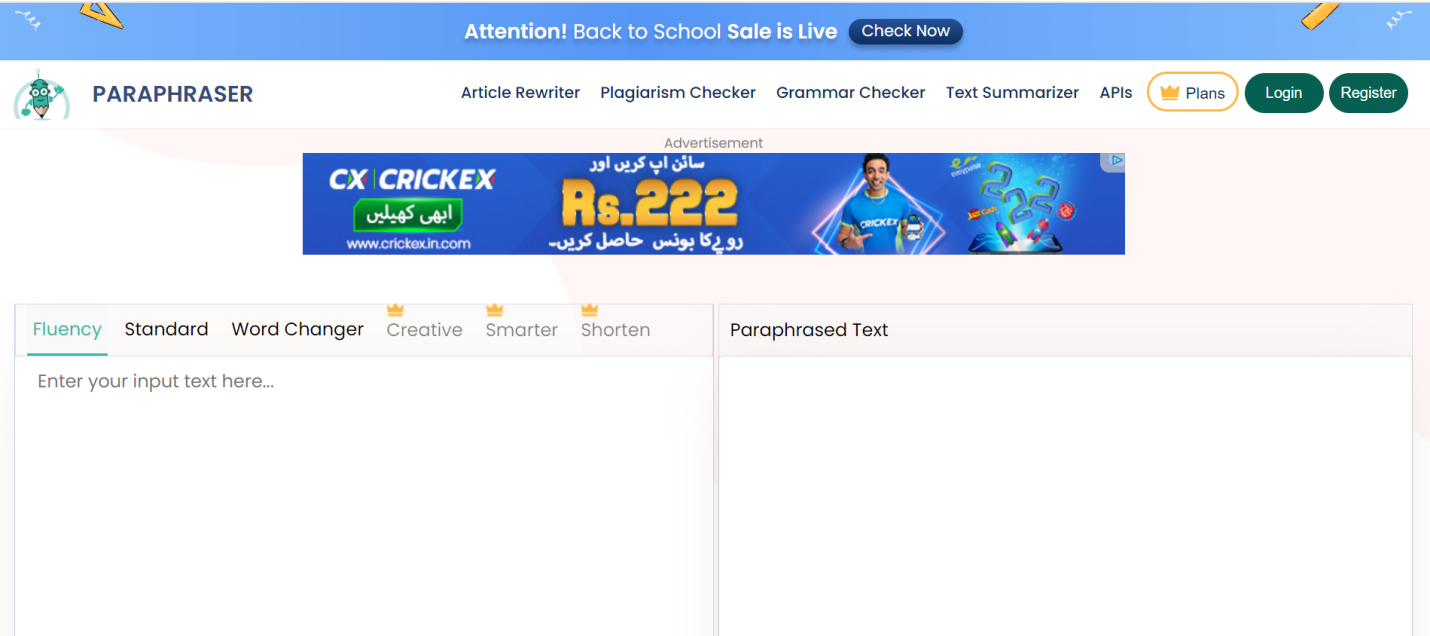Open the Grammar Checker tool
1430x636 pixels.
pos(851,93)
